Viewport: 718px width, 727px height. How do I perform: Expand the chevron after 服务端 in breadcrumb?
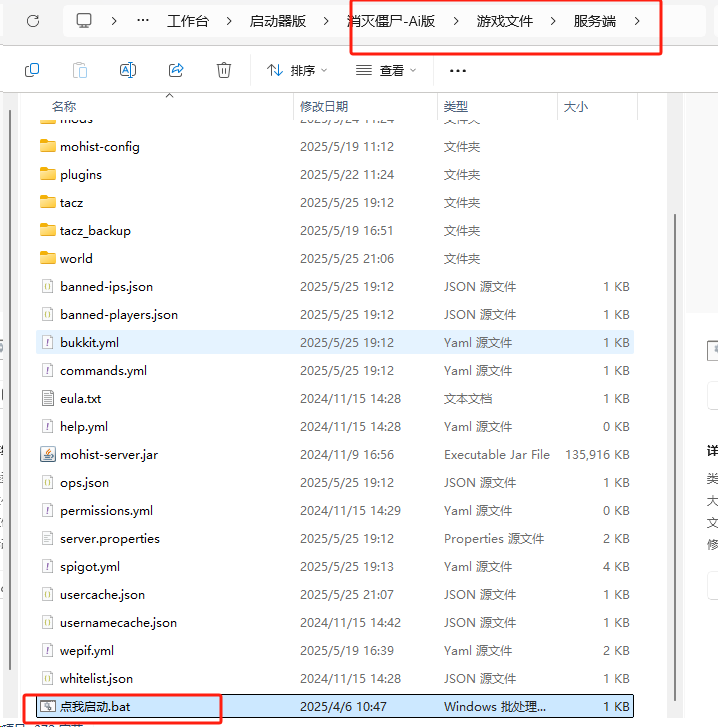tap(637, 21)
